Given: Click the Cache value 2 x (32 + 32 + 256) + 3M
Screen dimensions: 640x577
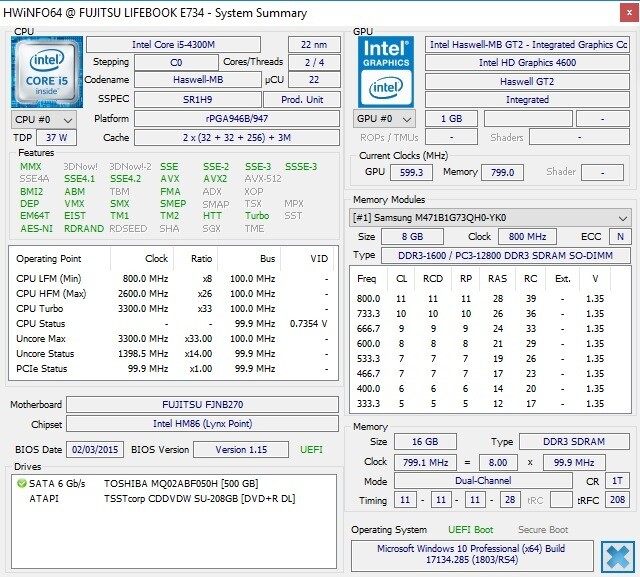Looking at the screenshot, I should pyautogui.click(x=237, y=138).
